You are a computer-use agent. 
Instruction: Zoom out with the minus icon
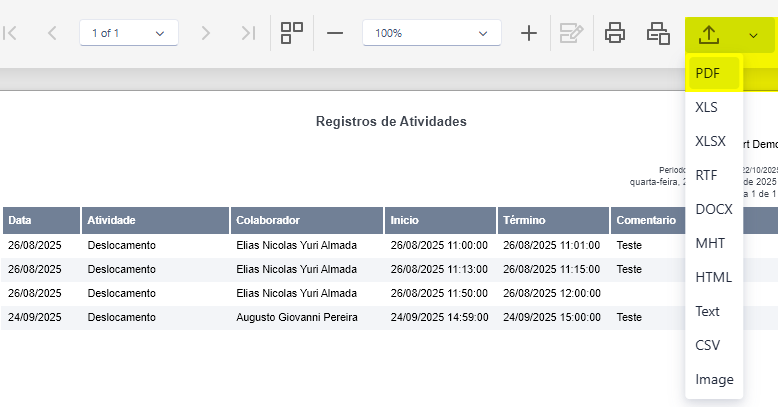tap(335, 33)
